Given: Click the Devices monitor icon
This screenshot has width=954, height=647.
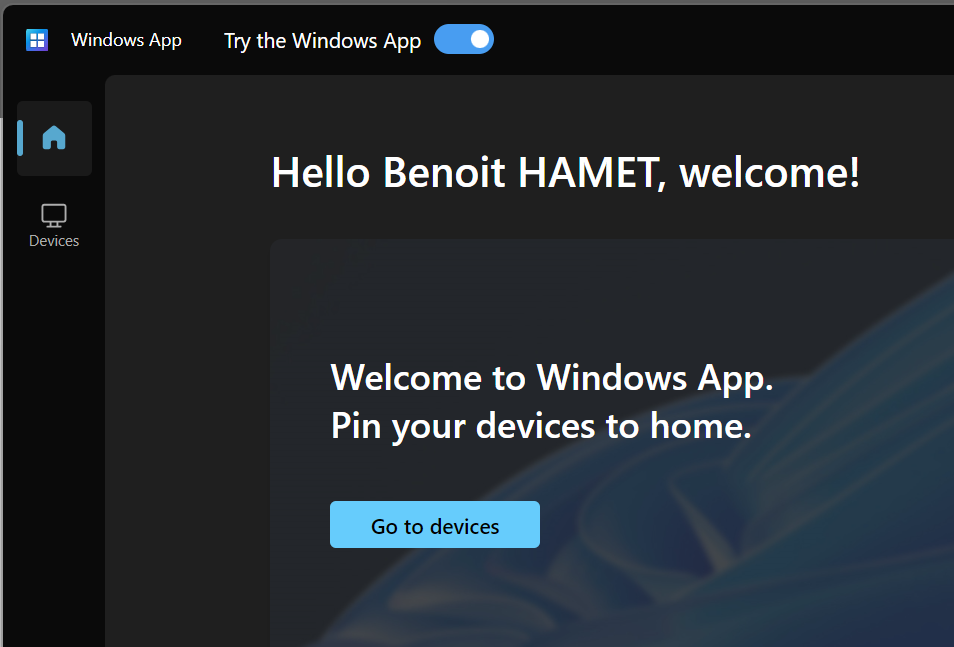Looking at the screenshot, I should click(54, 215).
